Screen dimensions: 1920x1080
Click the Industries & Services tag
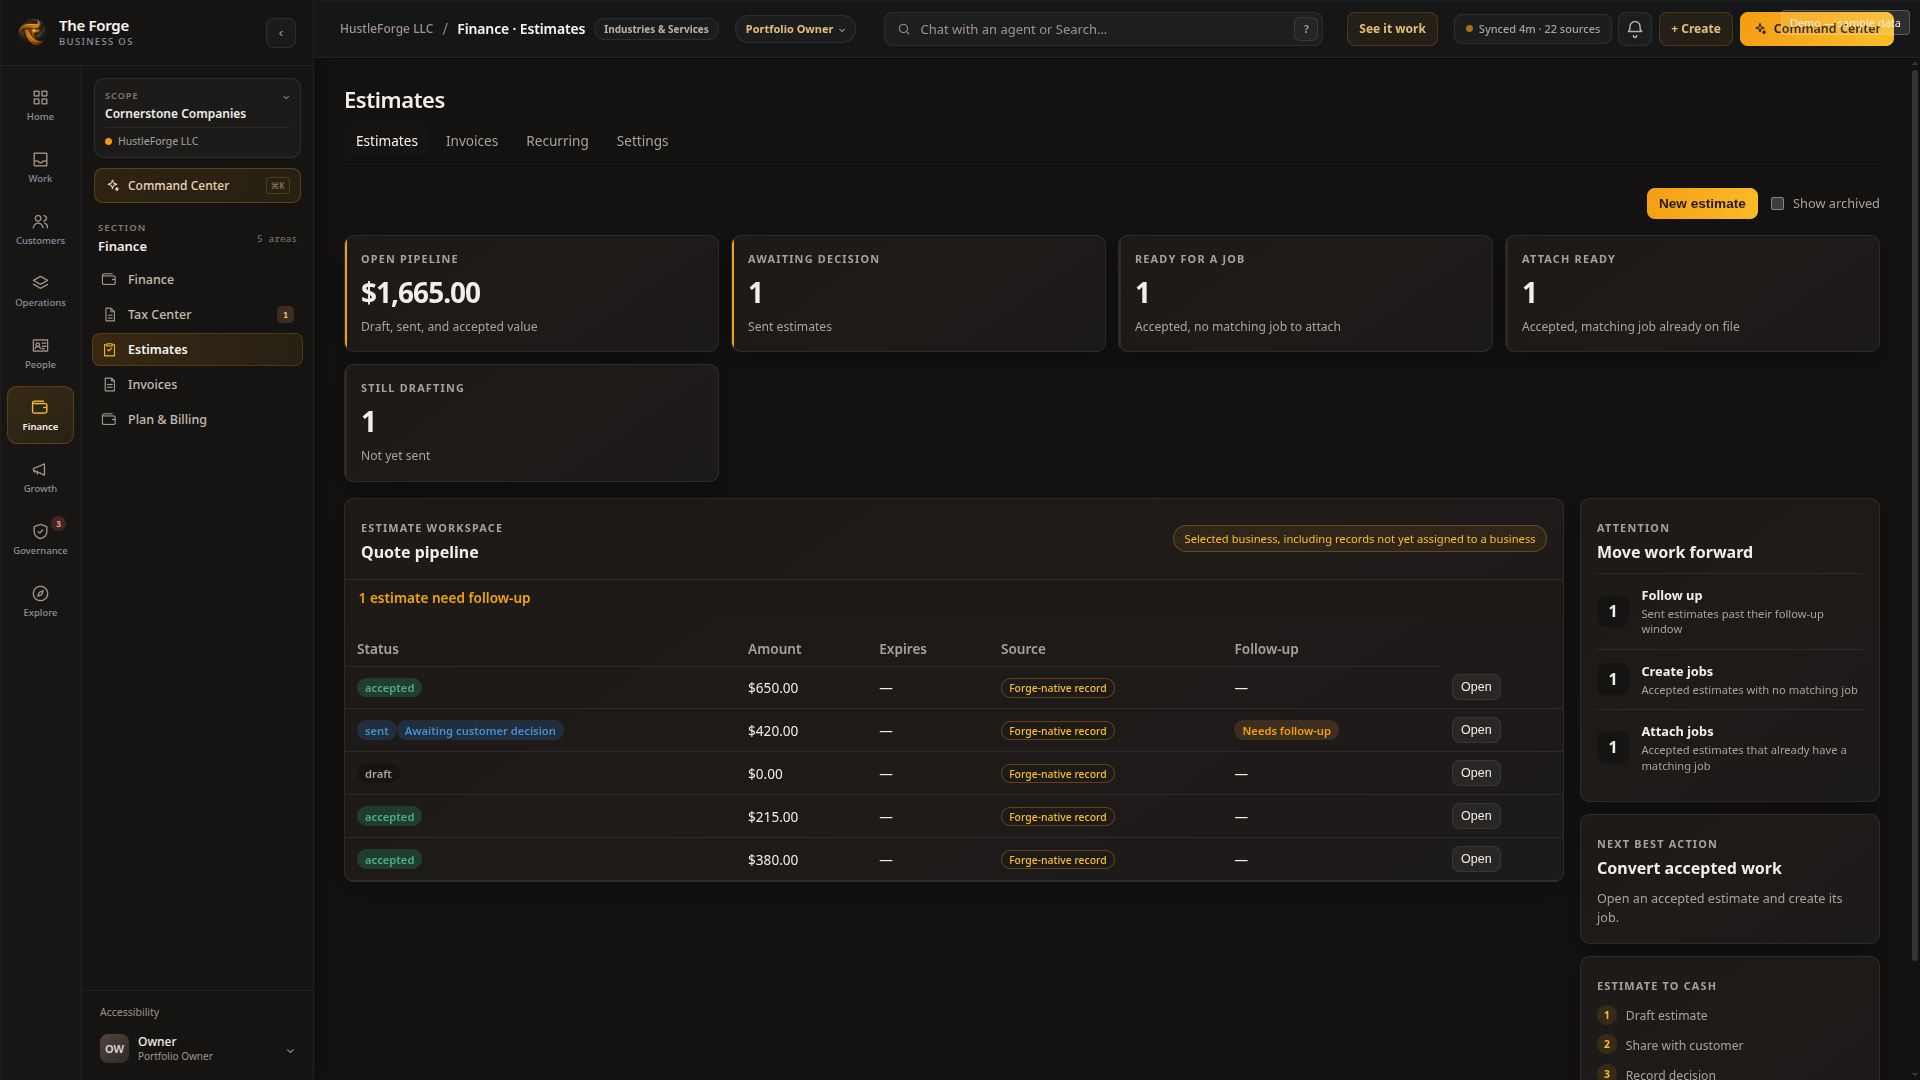656,29
